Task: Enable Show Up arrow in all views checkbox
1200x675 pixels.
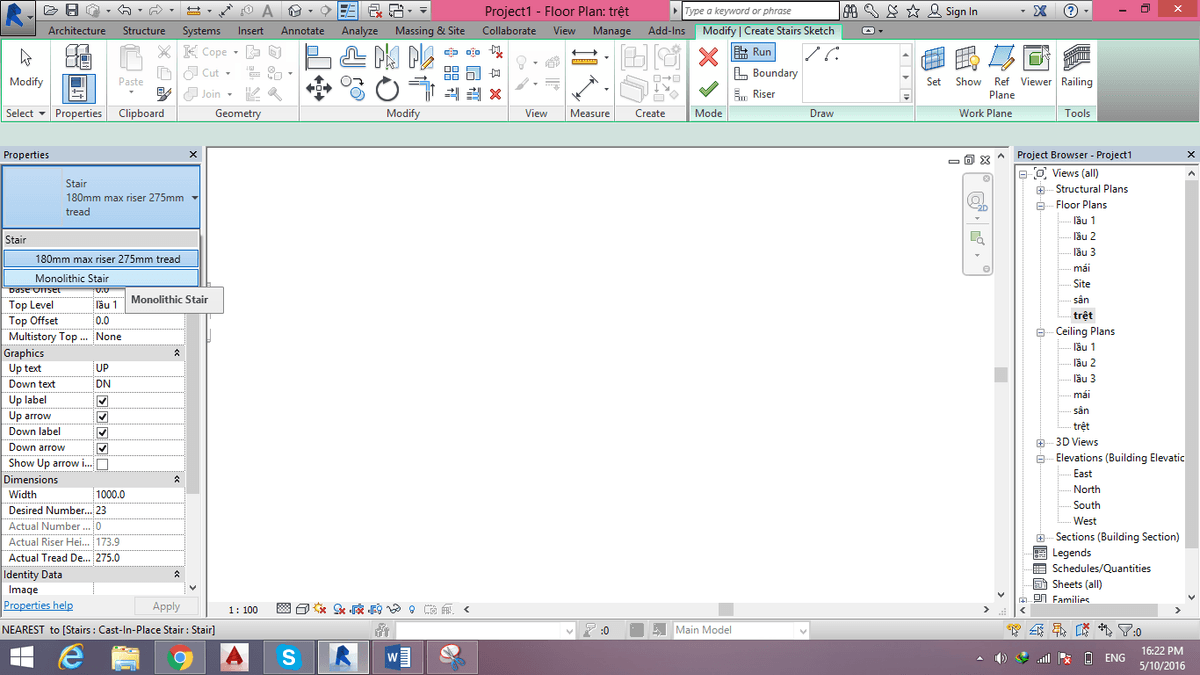Action: (102, 464)
